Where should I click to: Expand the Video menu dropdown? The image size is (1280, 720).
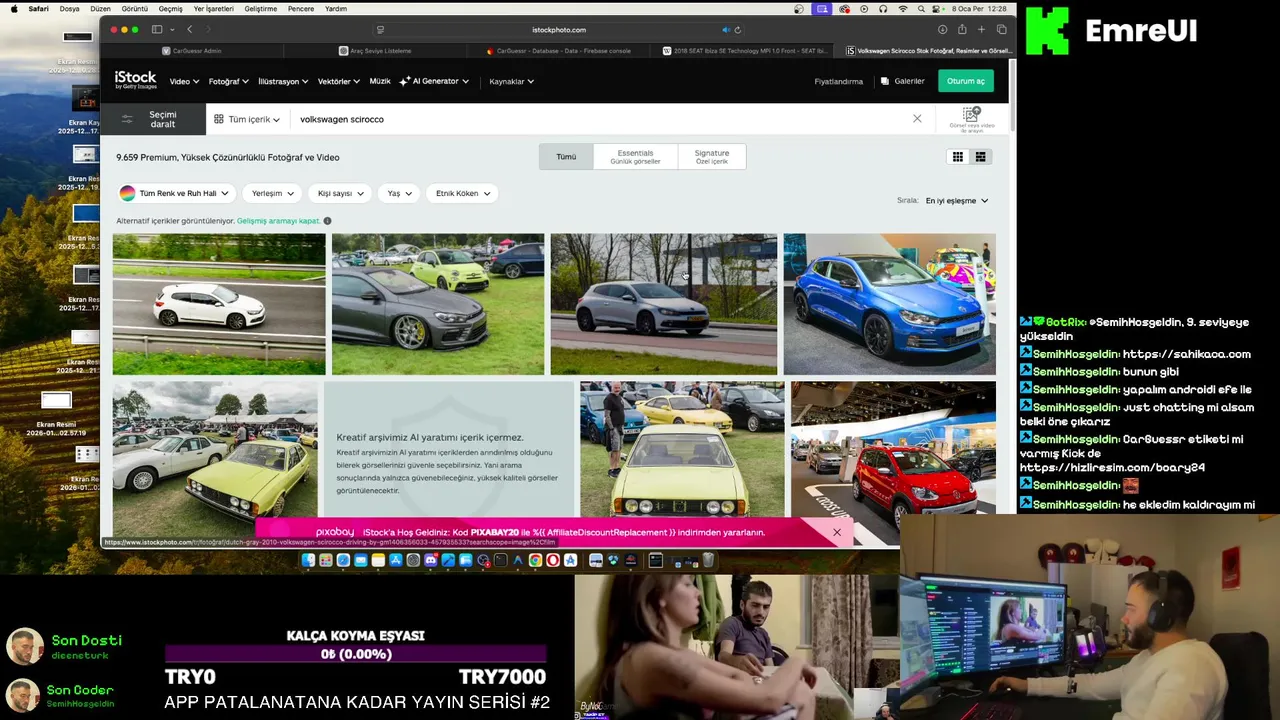pos(183,81)
